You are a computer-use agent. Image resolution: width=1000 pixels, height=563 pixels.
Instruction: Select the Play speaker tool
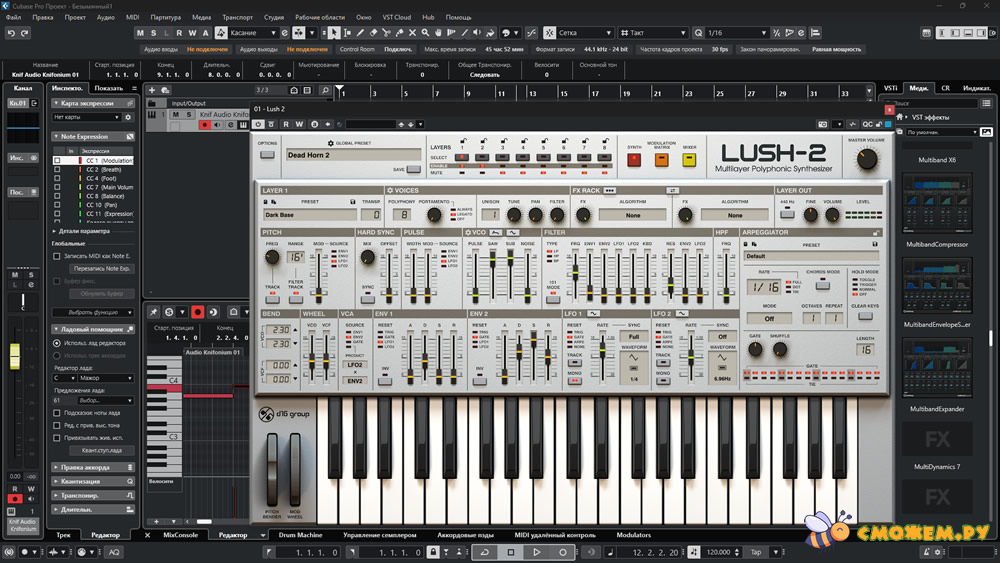477,33
